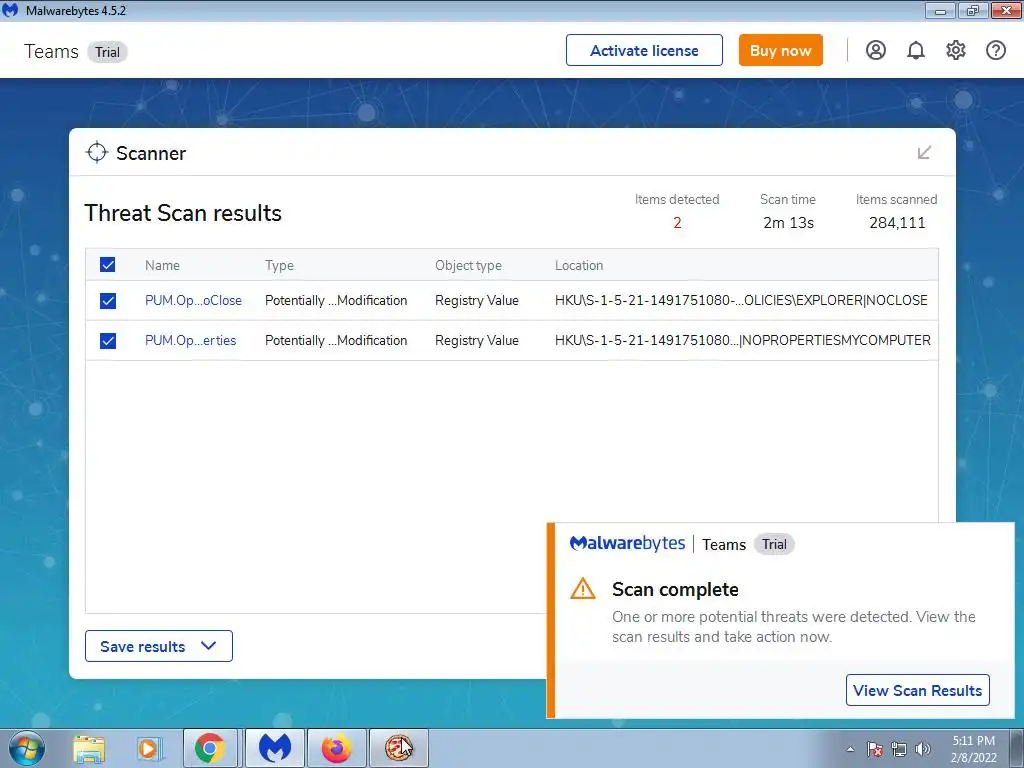
Task: Open Firefox from taskbar
Action: pyautogui.click(x=336, y=748)
